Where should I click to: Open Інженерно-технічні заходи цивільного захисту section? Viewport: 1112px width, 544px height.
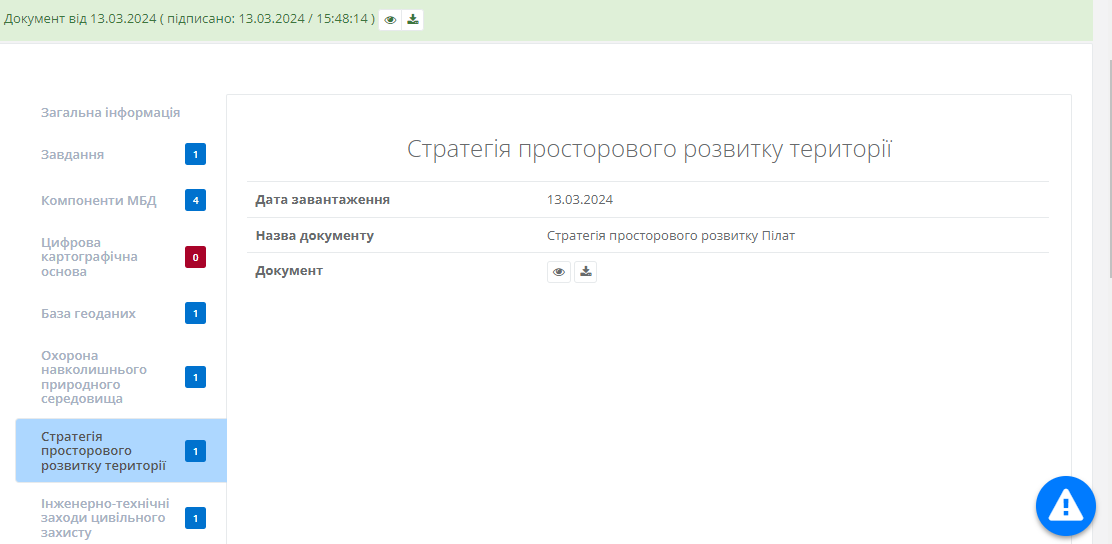[104, 518]
